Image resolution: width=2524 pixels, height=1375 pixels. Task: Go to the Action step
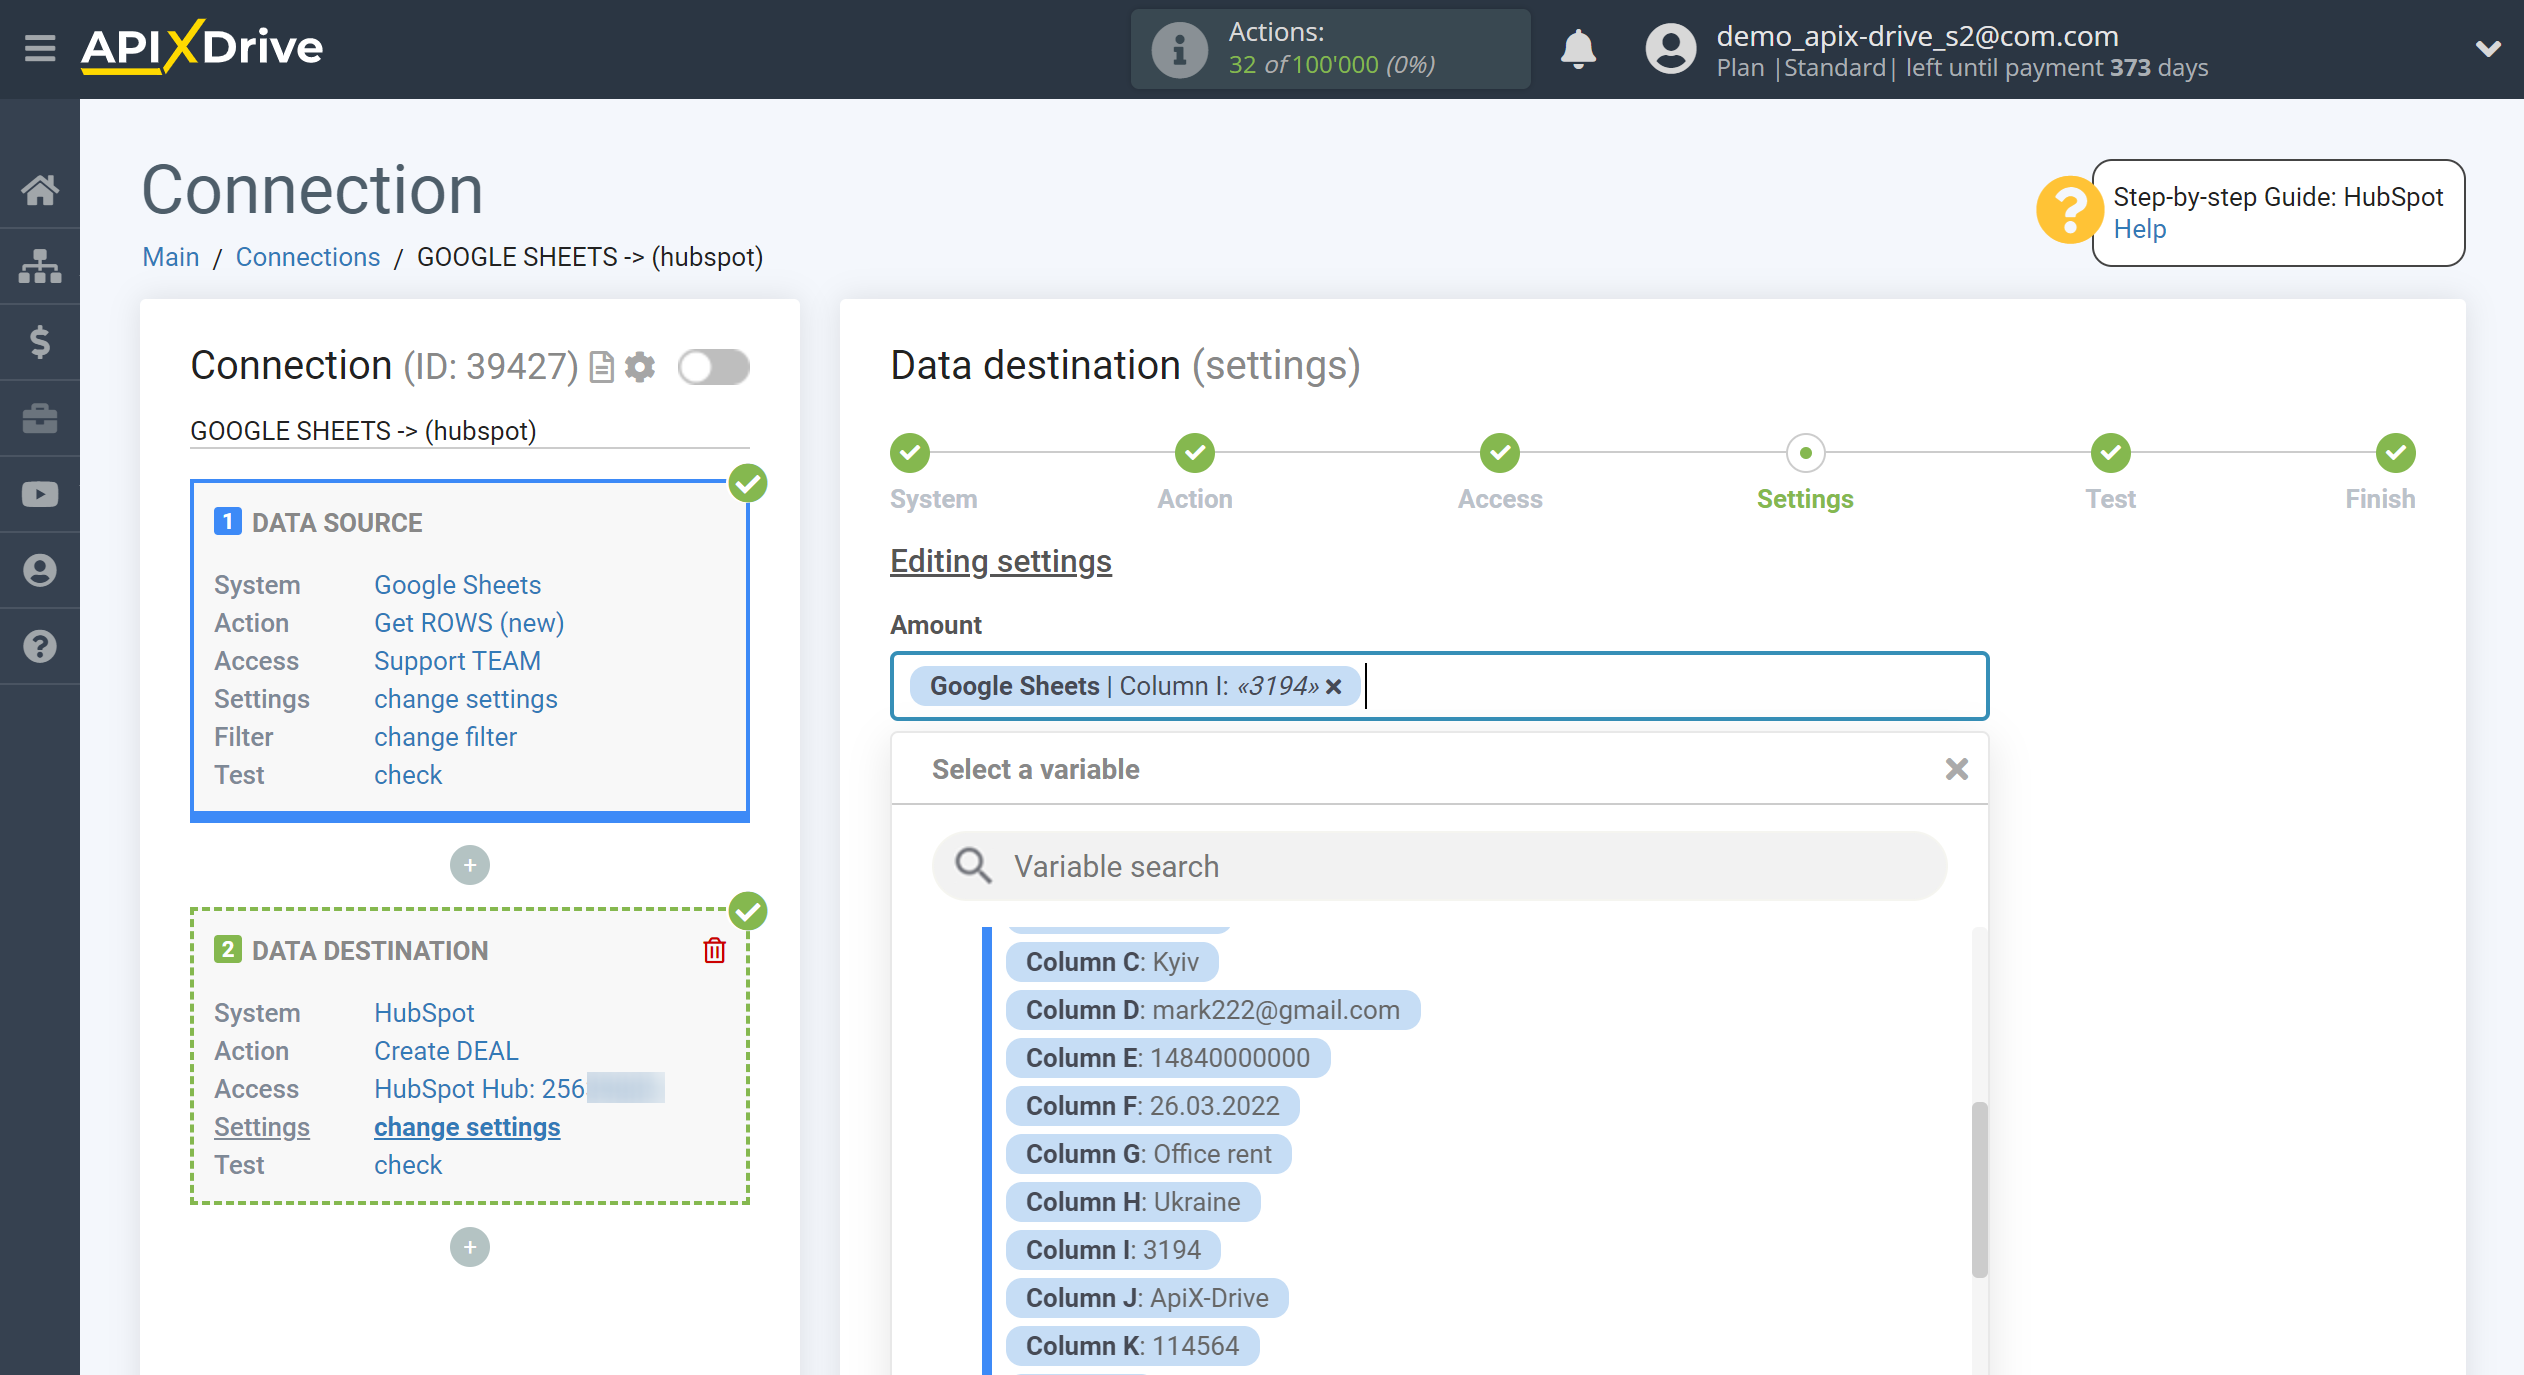[x=1195, y=453]
